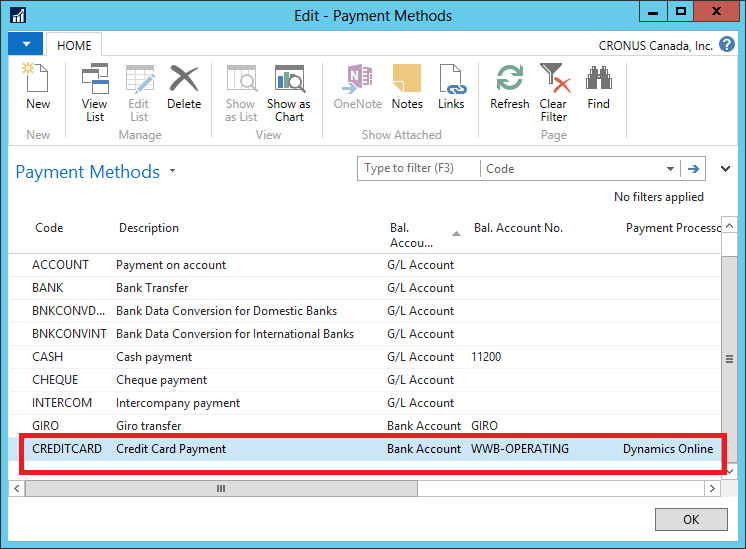
Task: Select the BANK code row
Action: pyautogui.click(x=48, y=288)
